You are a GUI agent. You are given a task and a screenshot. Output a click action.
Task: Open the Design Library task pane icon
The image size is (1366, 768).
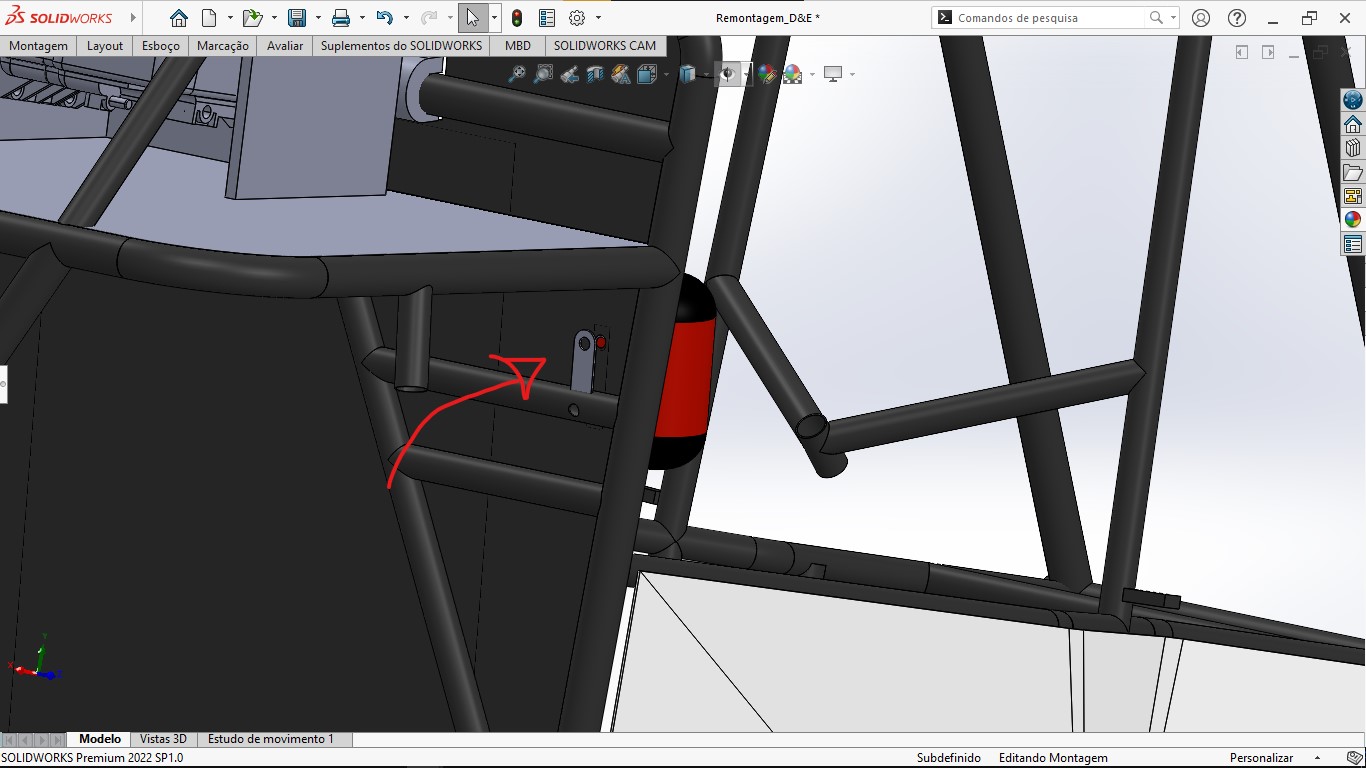(x=1353, y=148)
